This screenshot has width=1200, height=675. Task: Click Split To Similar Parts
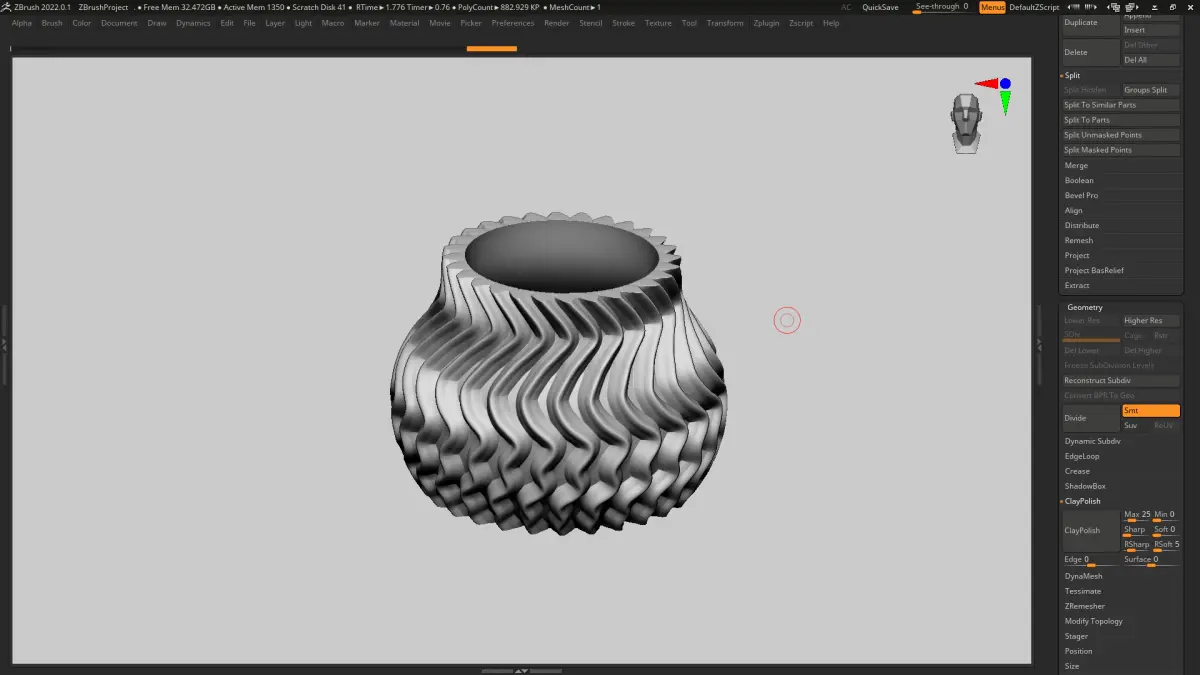(1121, 105)
